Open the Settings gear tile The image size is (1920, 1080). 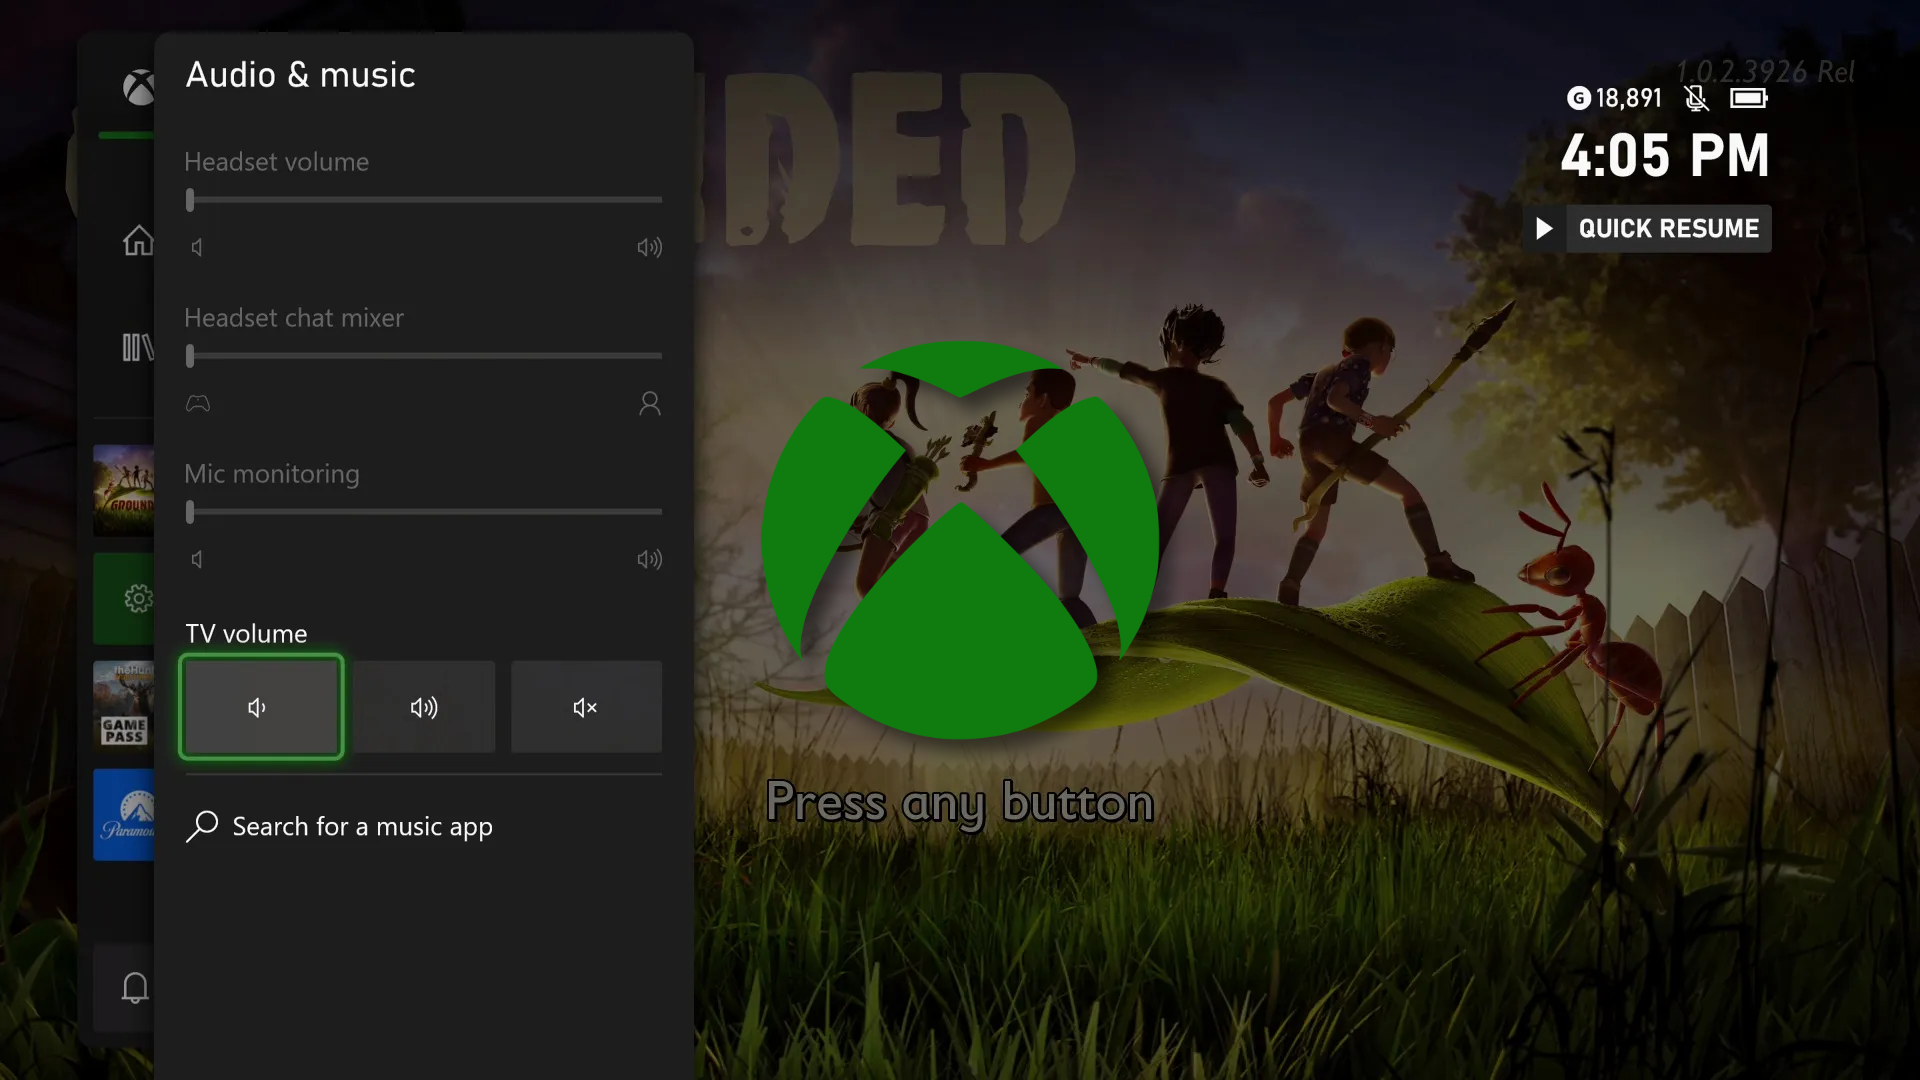pyautogui.click(x=136, y=599)
